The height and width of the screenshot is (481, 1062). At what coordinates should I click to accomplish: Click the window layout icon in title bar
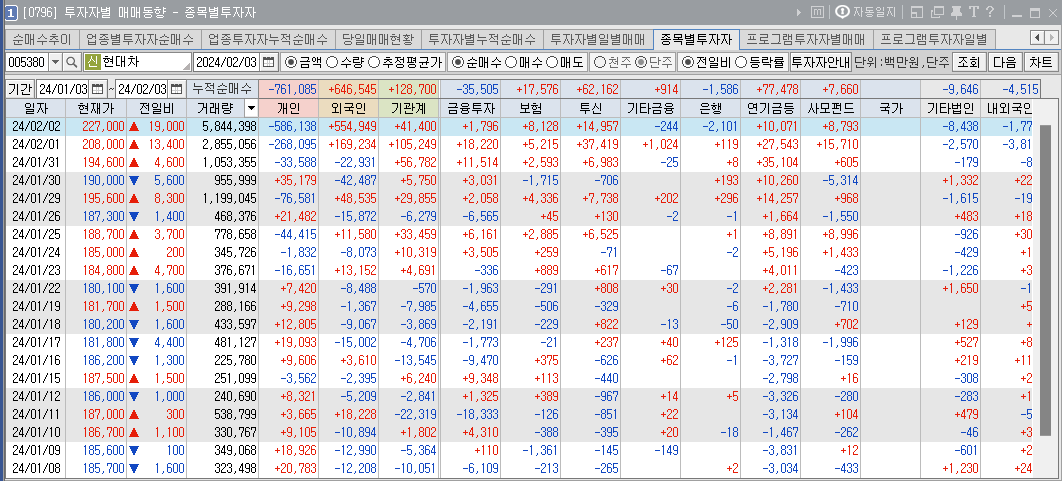pos(916,12)
